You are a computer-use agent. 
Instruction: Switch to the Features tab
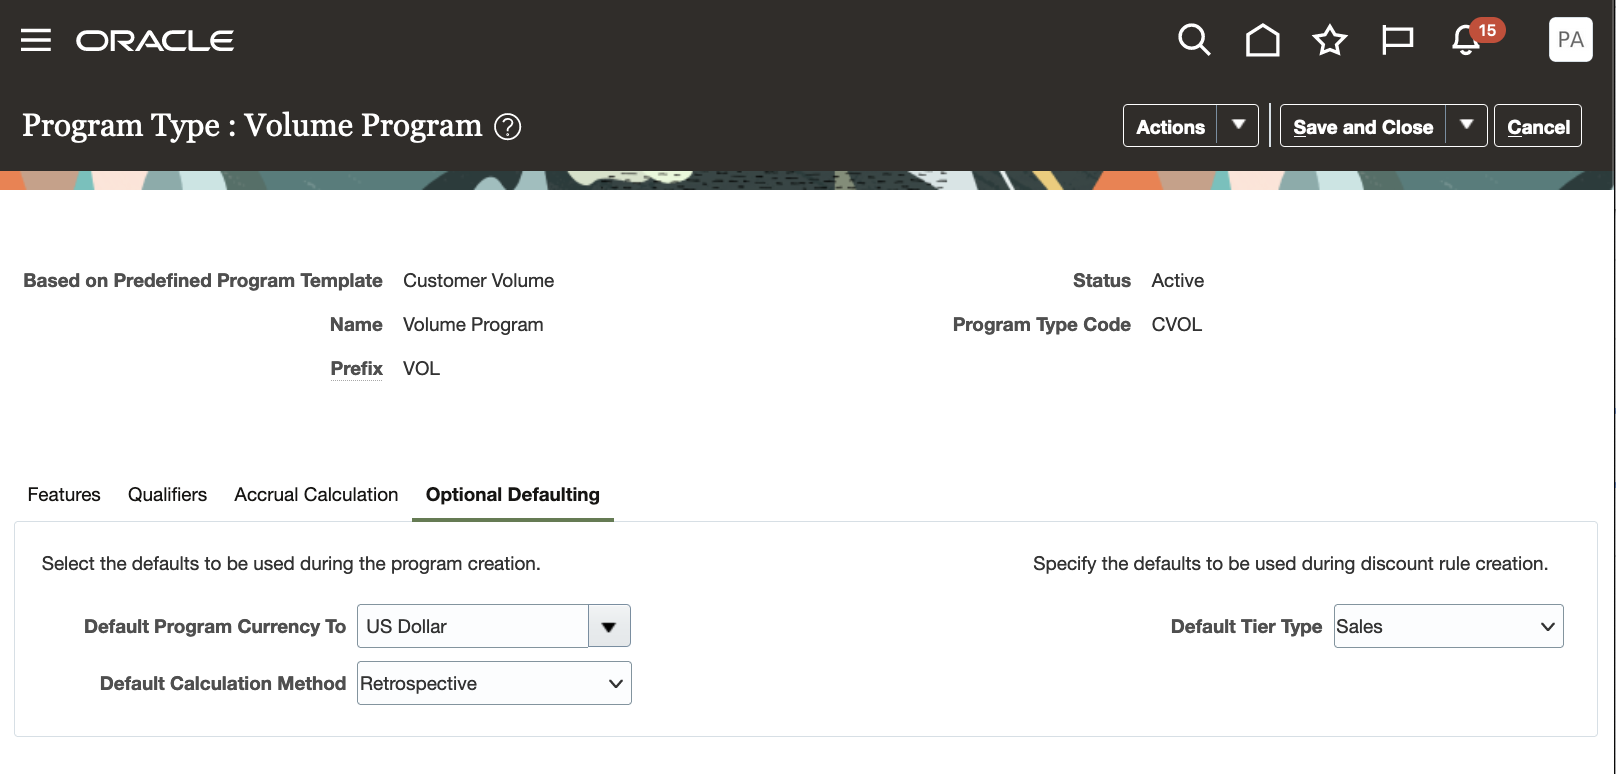64,495
